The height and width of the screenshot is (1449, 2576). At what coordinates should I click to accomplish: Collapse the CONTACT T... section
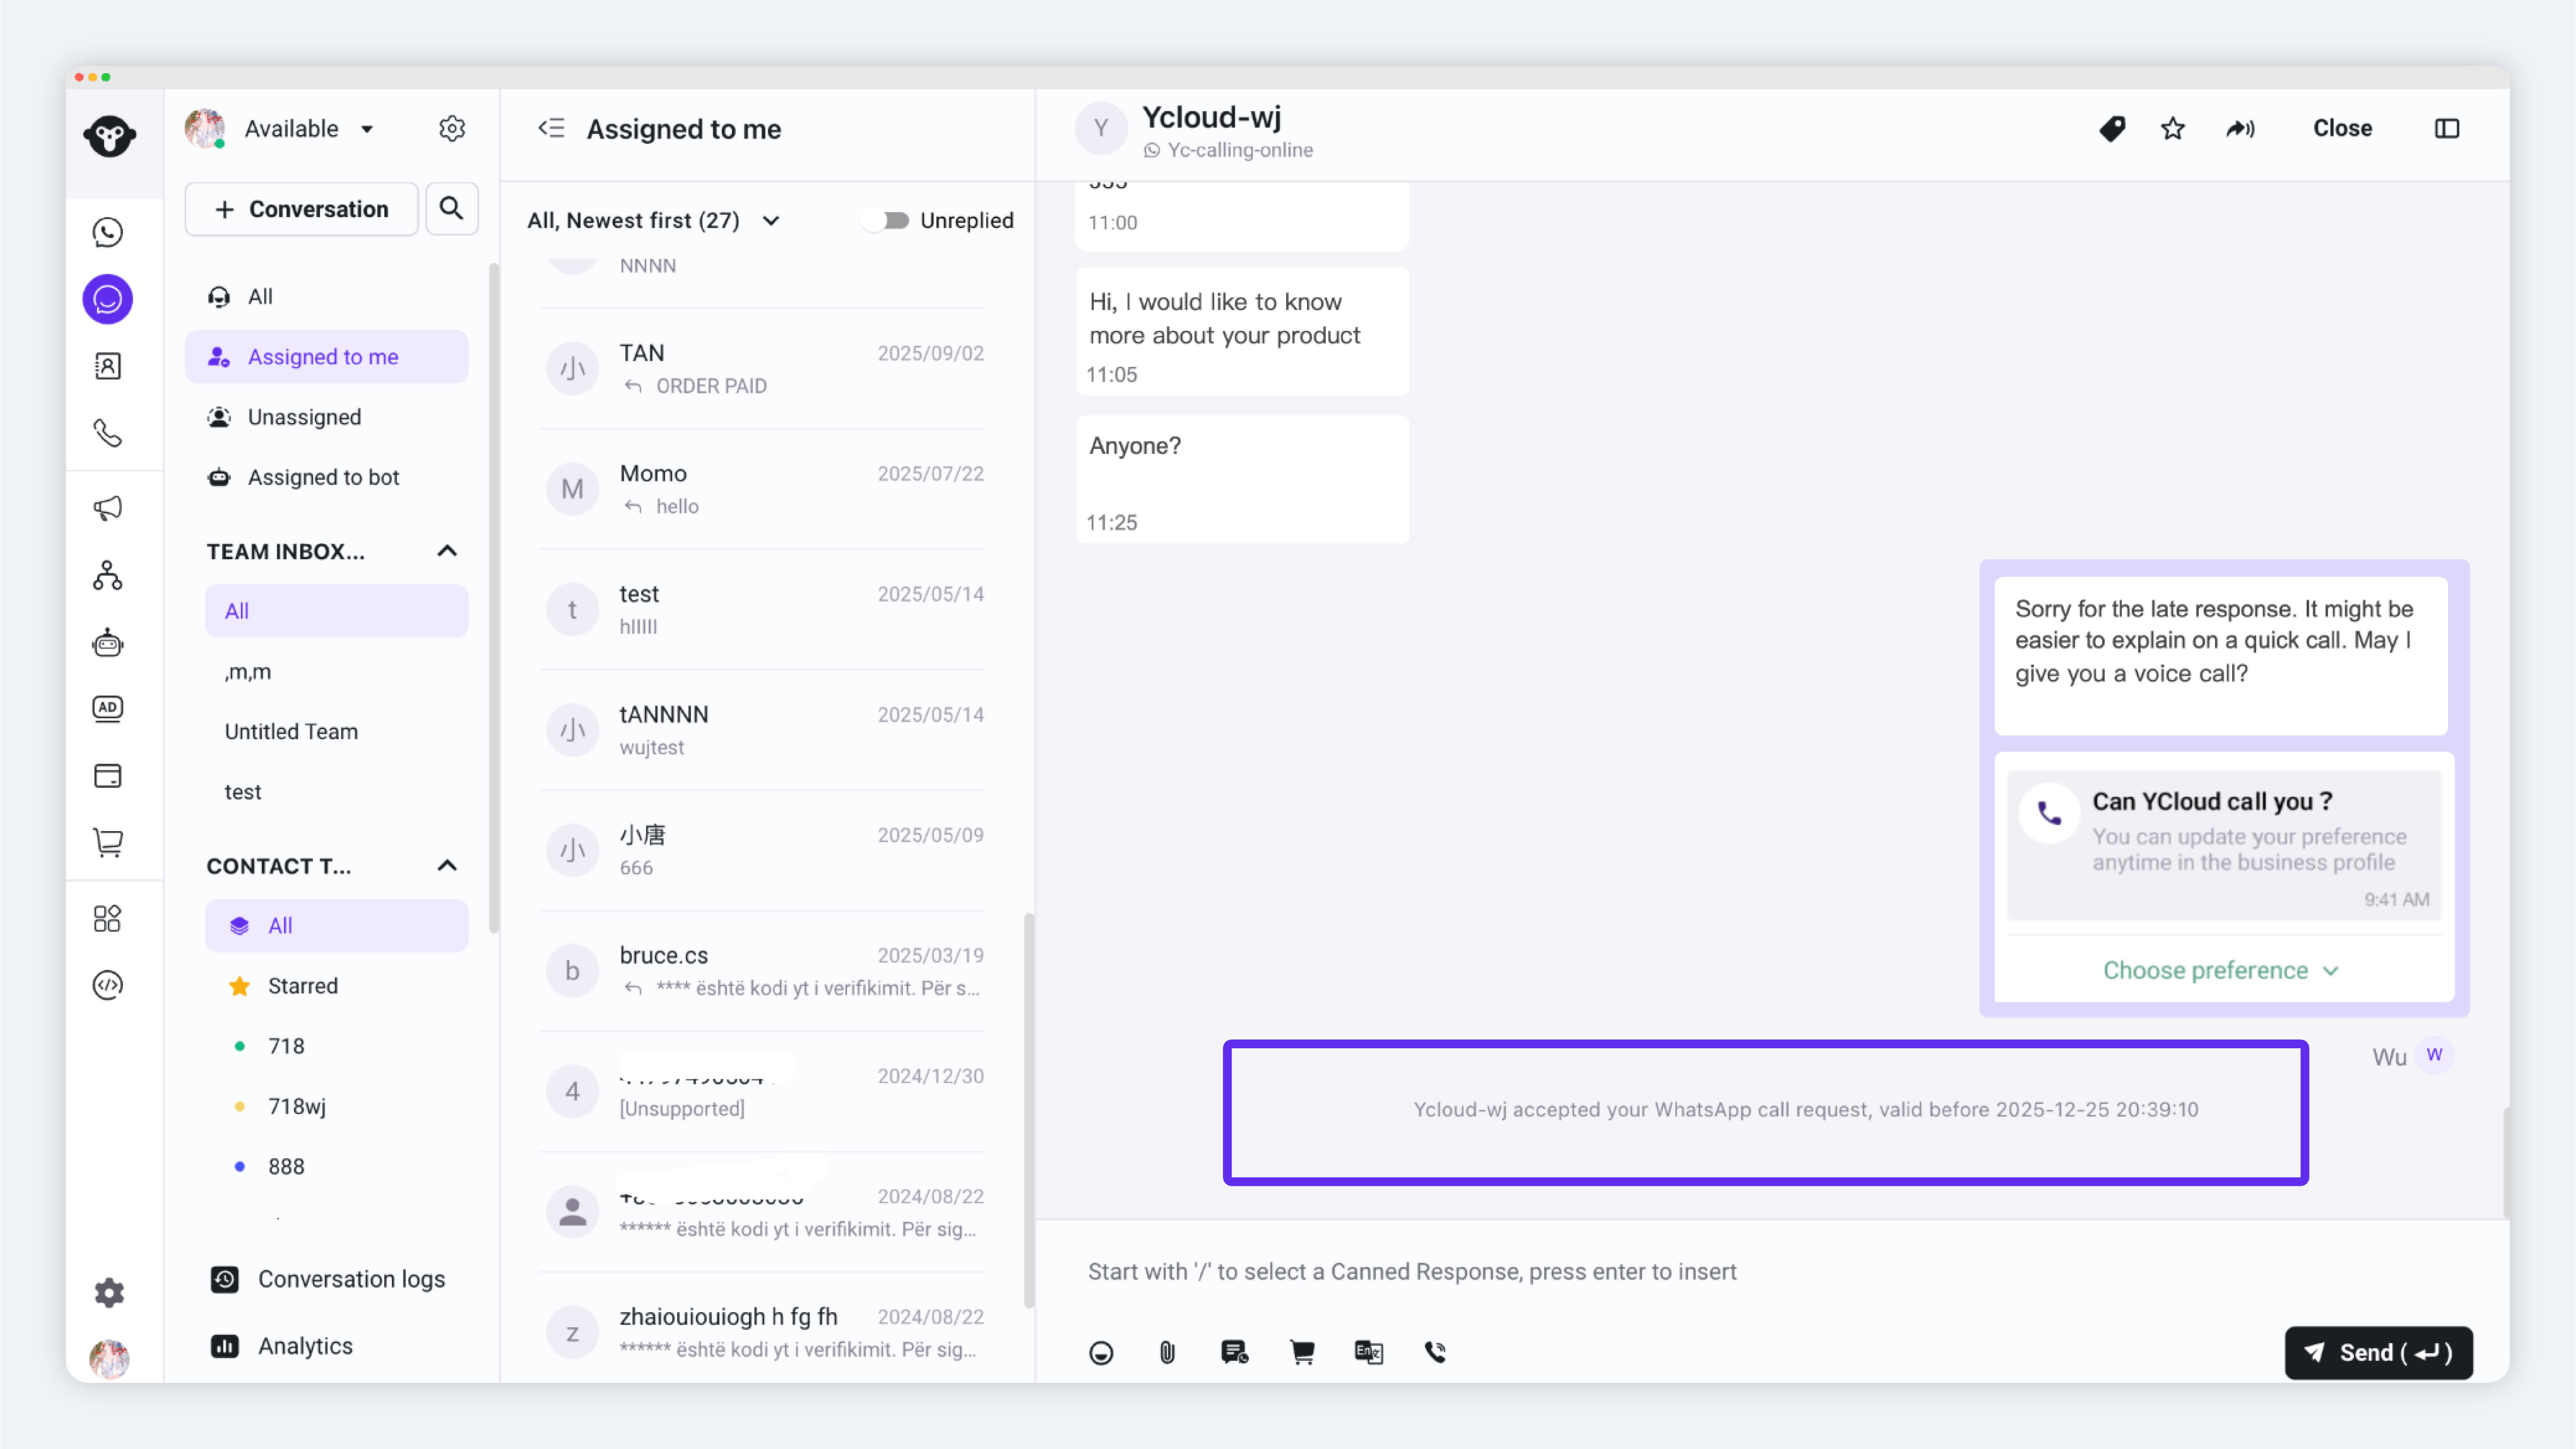[x=447, y=866]
